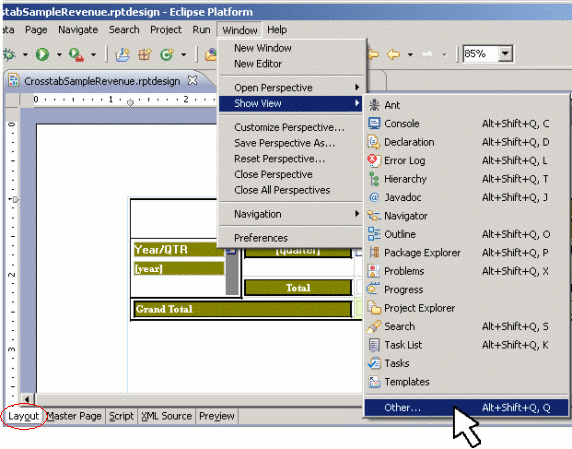
Task: Open the Page menu
Action: (36, 30)
